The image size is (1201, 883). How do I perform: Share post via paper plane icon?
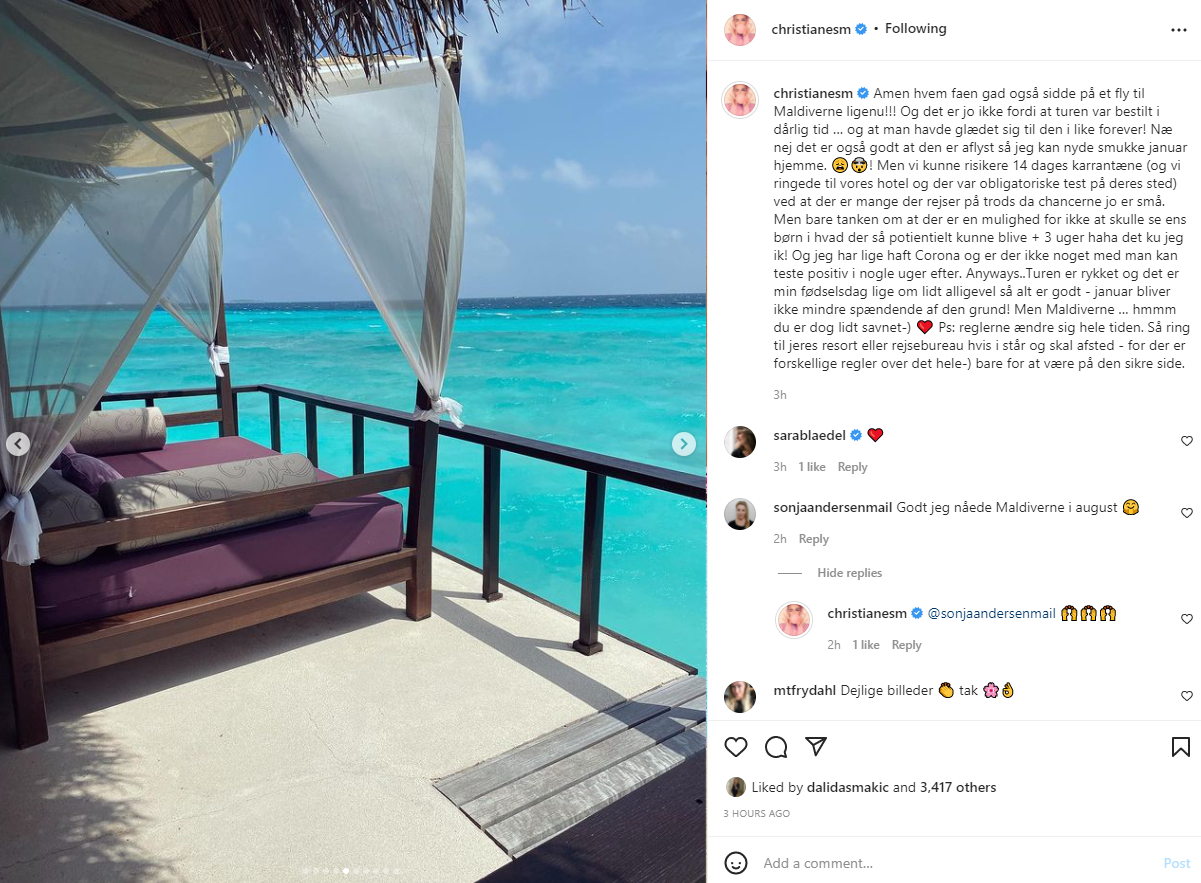[x=816, y=747]
